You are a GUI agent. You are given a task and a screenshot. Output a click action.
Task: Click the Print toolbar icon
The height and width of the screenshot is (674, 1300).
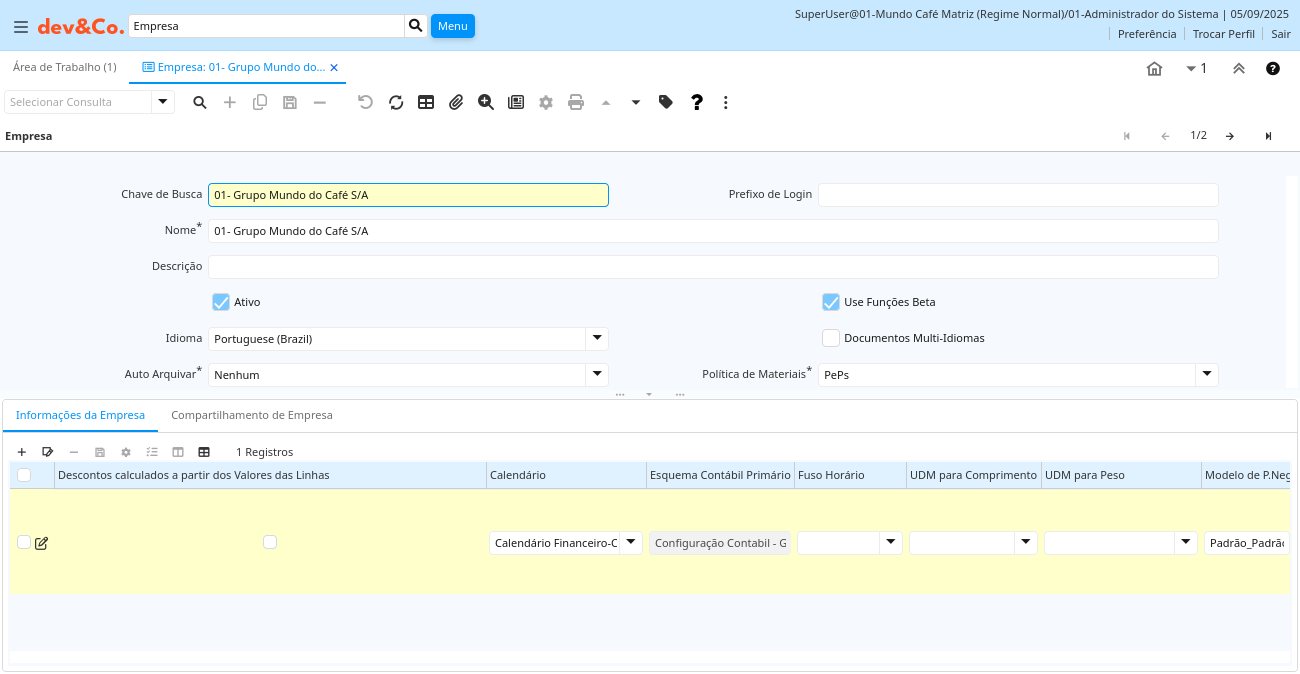(x=576, y=102)
